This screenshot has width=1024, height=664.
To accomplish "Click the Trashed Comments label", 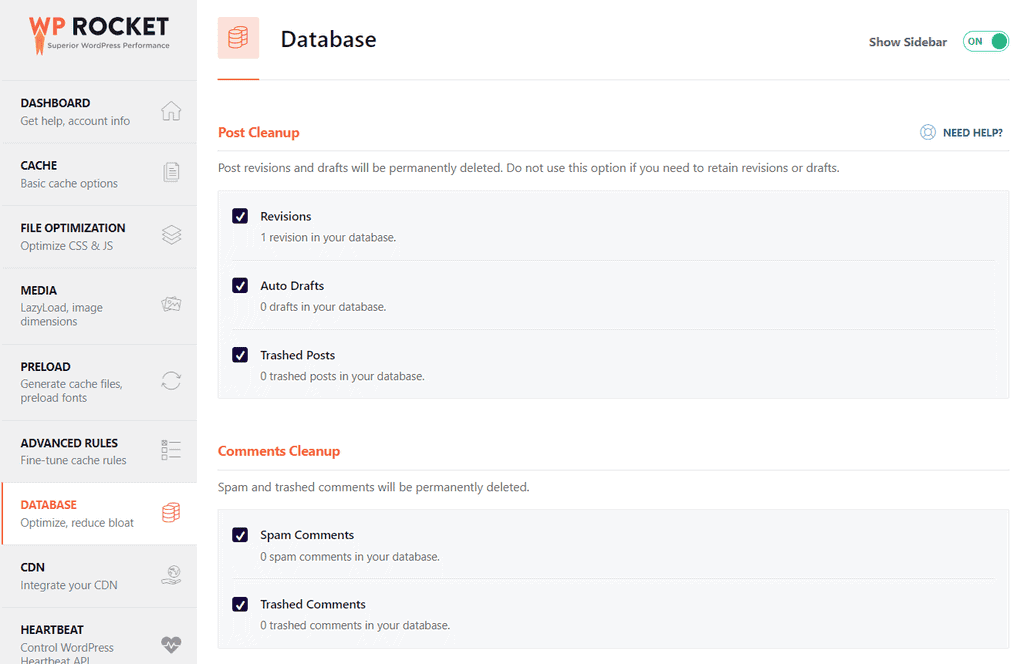I will coord(313,604).
